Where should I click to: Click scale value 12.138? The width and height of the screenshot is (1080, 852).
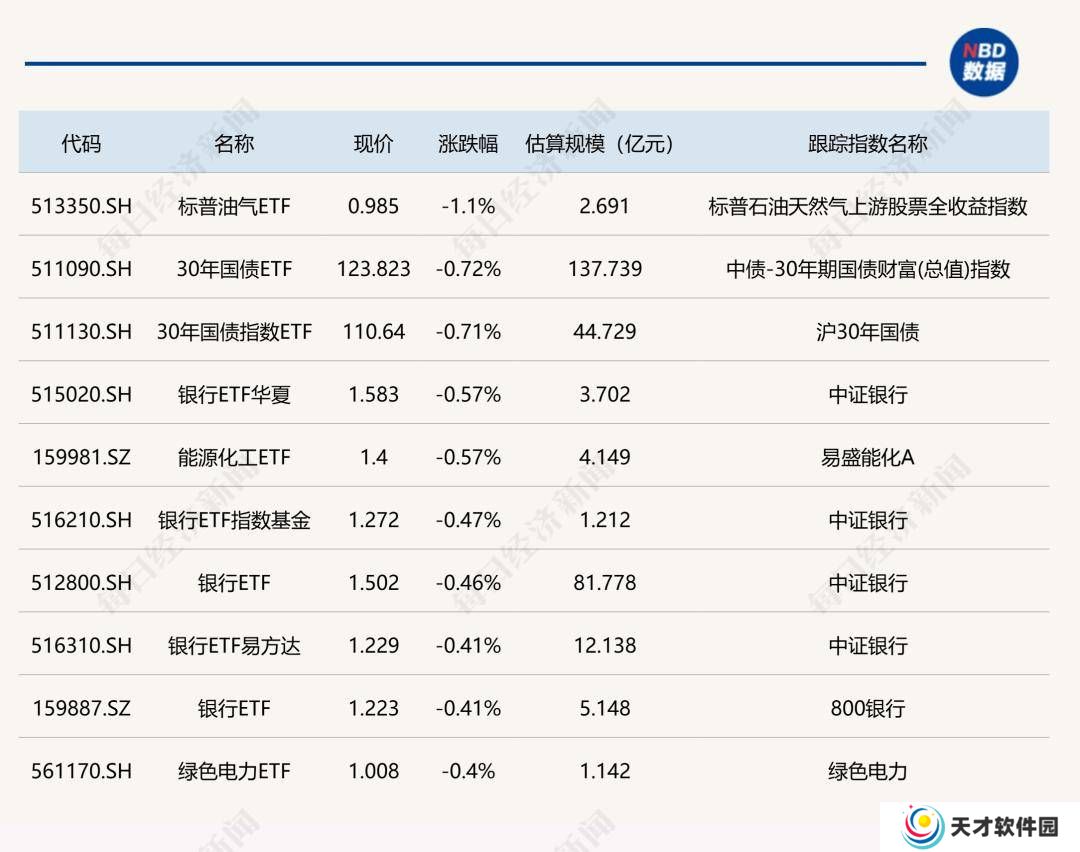605,645
